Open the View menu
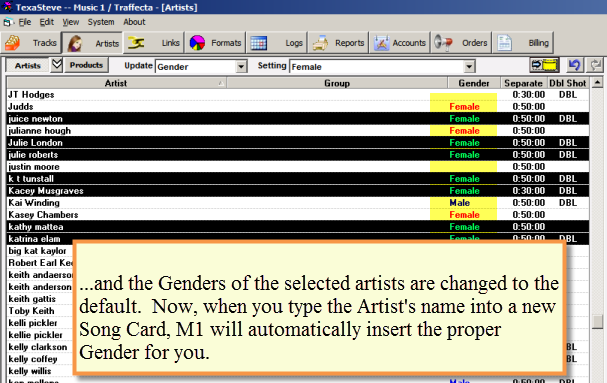Screen dimensions: 607x383 point(71,22)
